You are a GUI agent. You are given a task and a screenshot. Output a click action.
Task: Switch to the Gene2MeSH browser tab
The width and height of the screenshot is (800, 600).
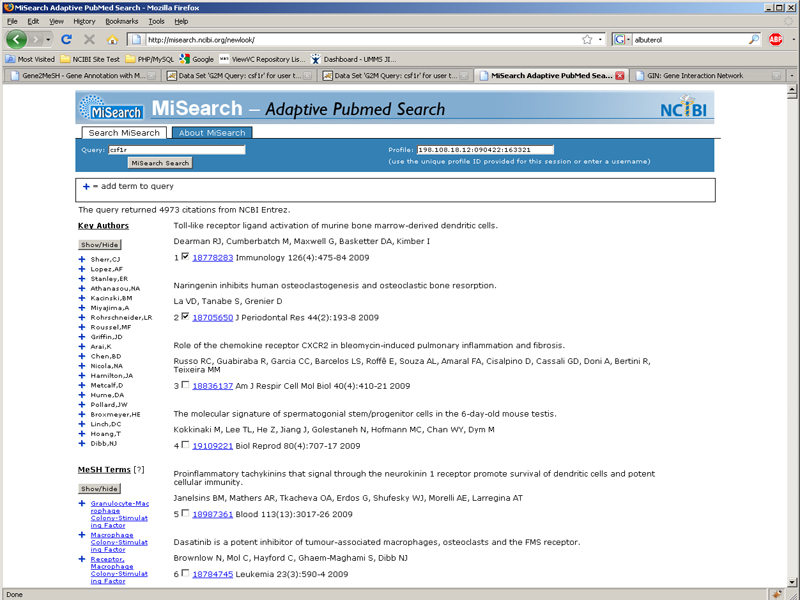82,76
